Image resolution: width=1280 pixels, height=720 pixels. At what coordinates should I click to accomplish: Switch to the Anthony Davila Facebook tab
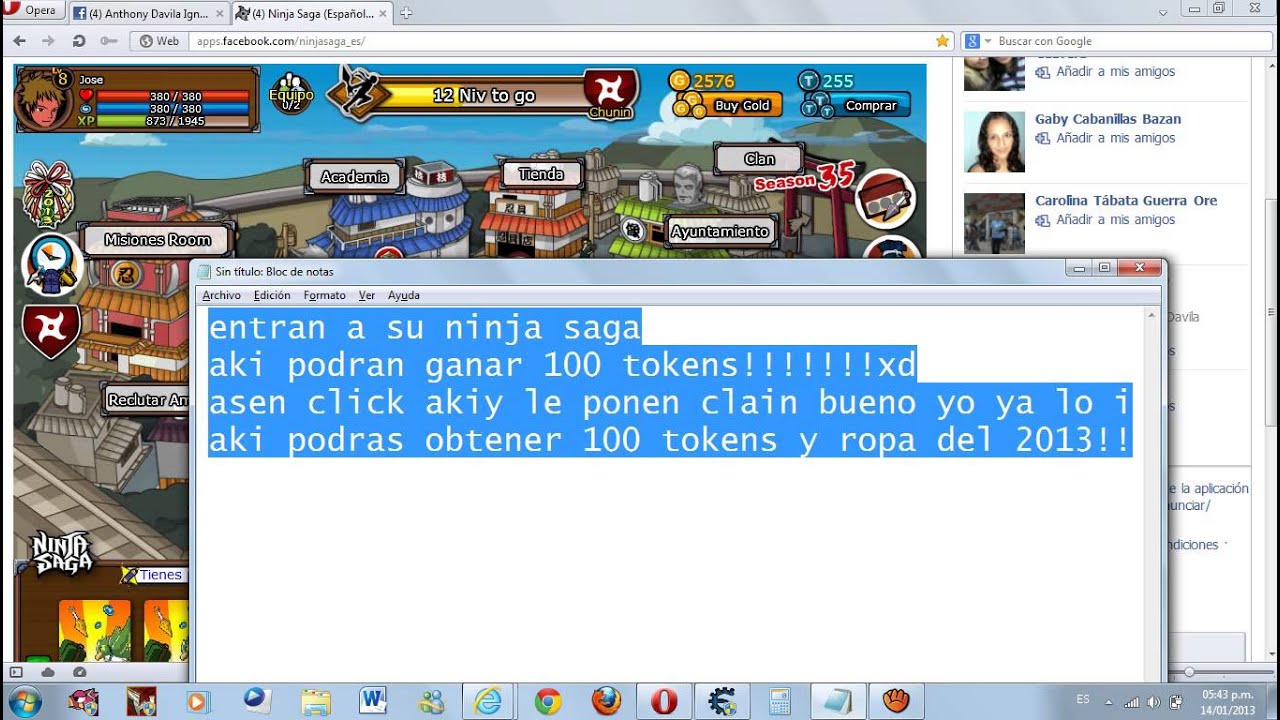click(148, 13)
